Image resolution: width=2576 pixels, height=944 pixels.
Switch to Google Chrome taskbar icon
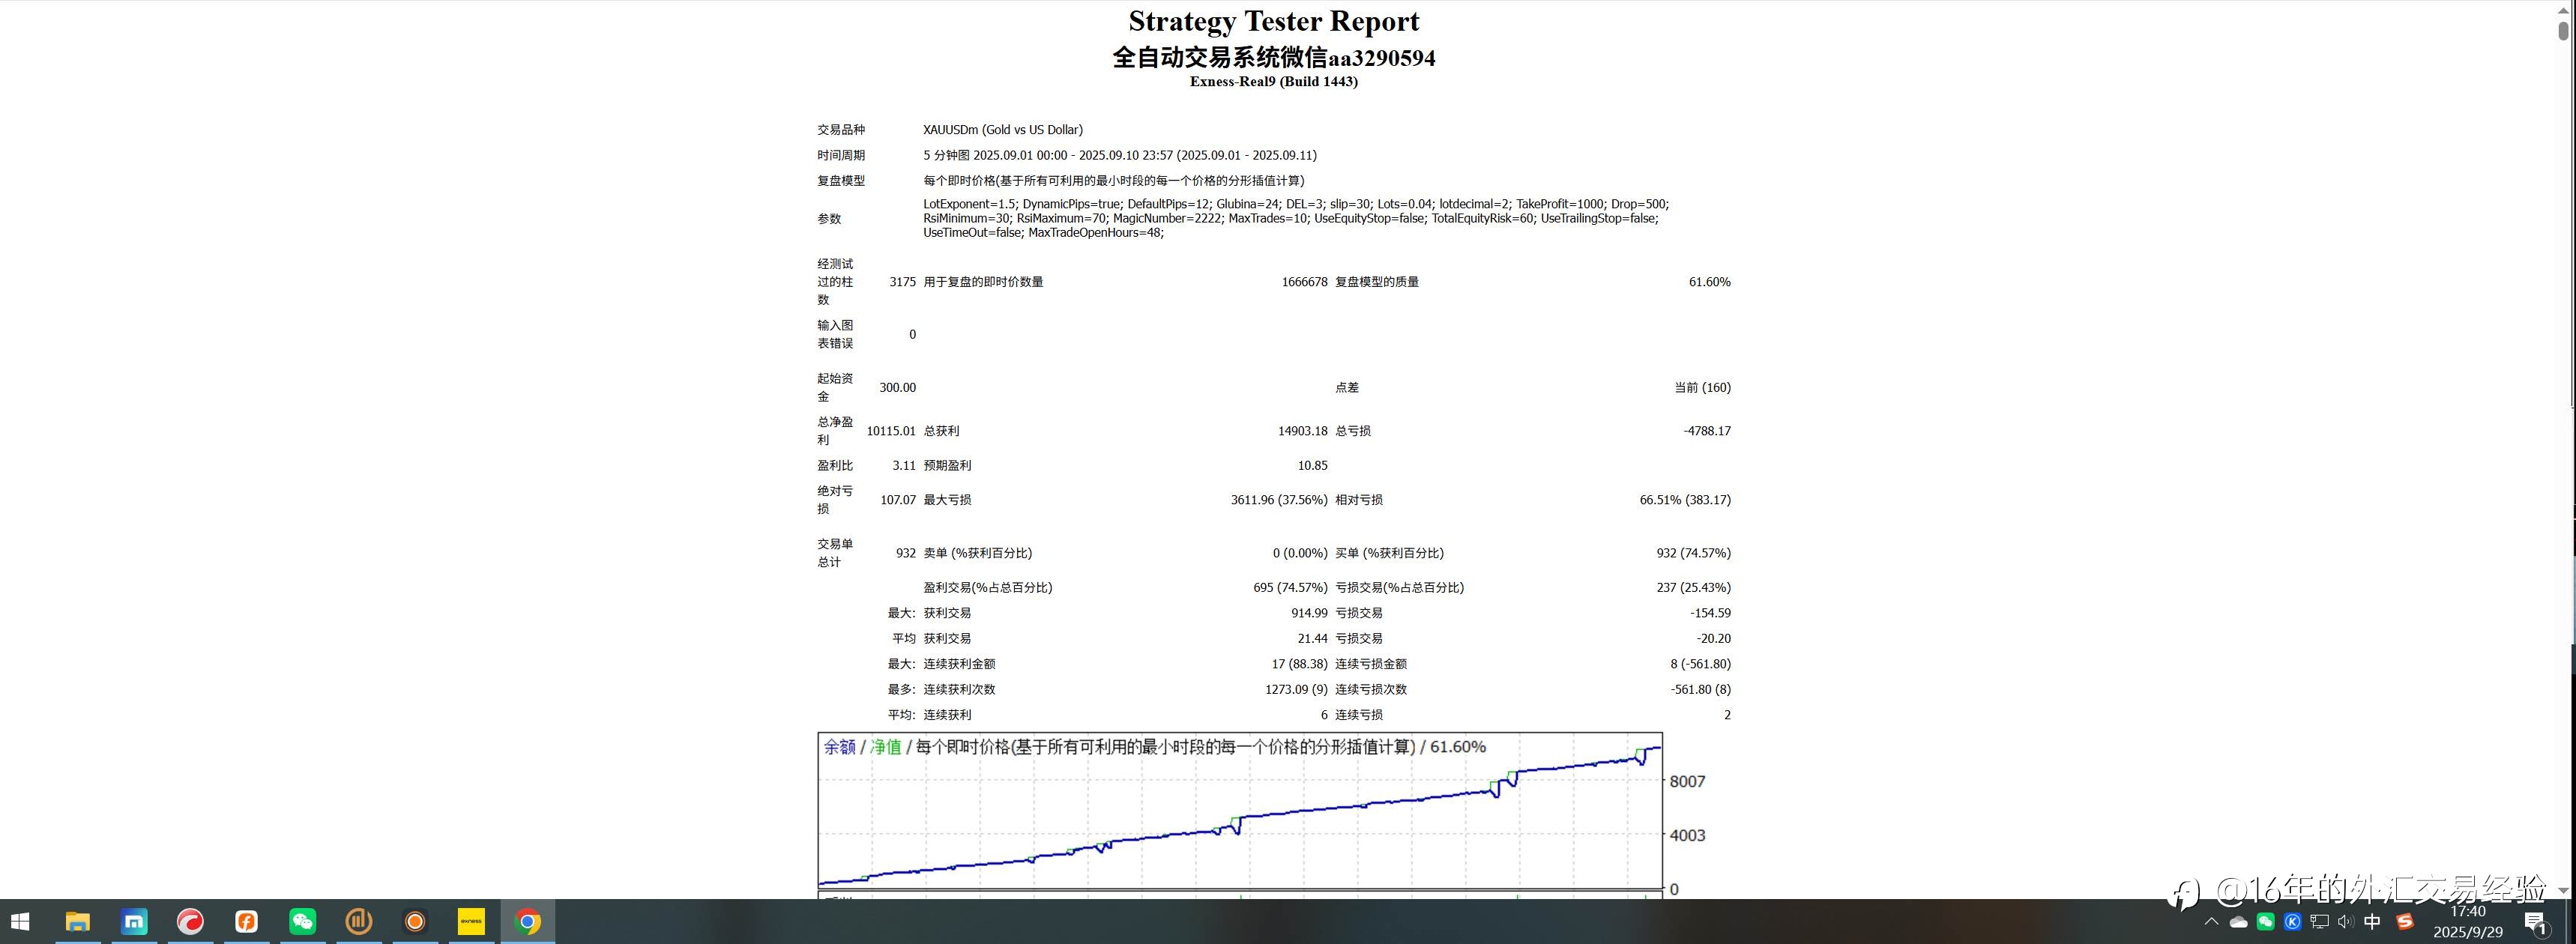click(528, 921)
